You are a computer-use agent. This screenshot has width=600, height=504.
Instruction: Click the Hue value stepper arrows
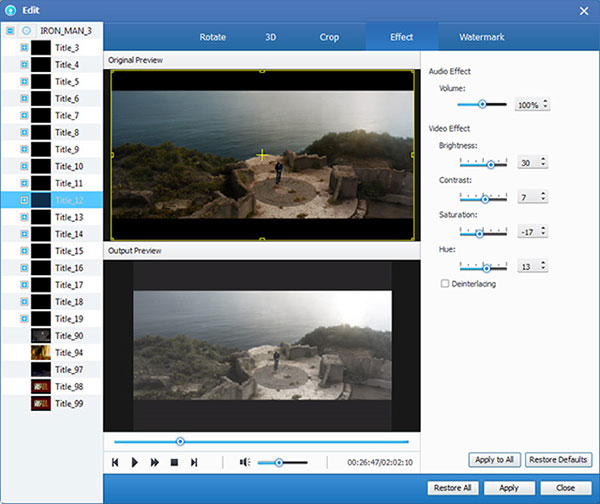543,265
